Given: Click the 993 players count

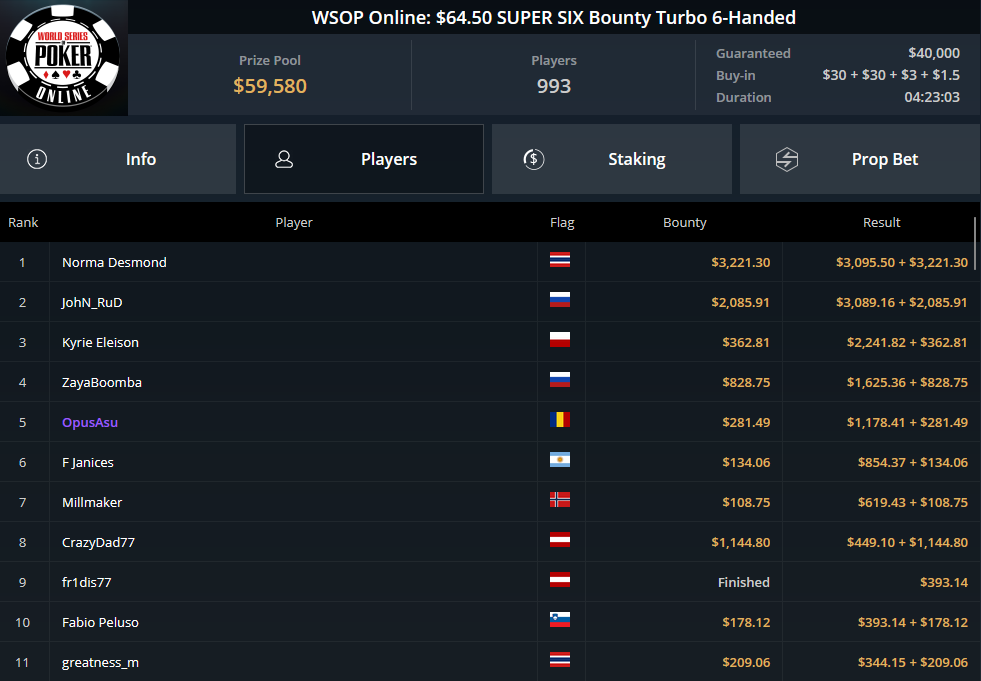Looking at the screenshot, I should coord(554,86).
